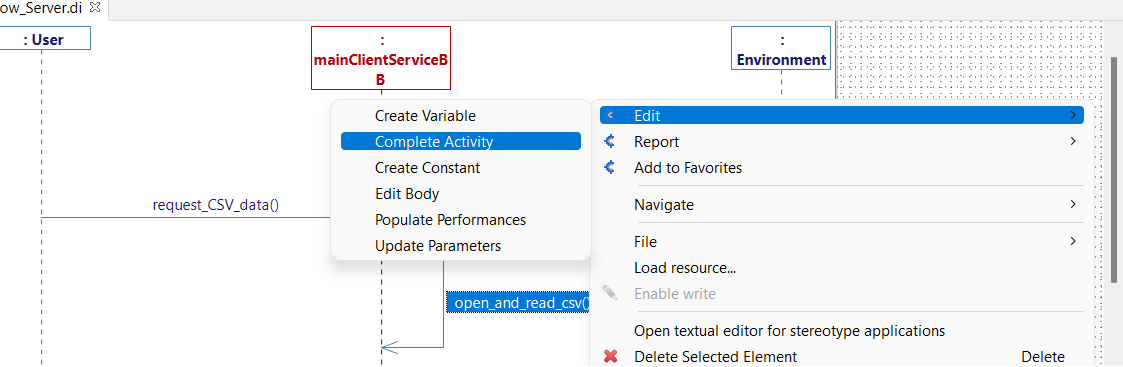Screen dimensions: 1123x367
Task: Select Load resource... option
Action: tap(842, 268)
